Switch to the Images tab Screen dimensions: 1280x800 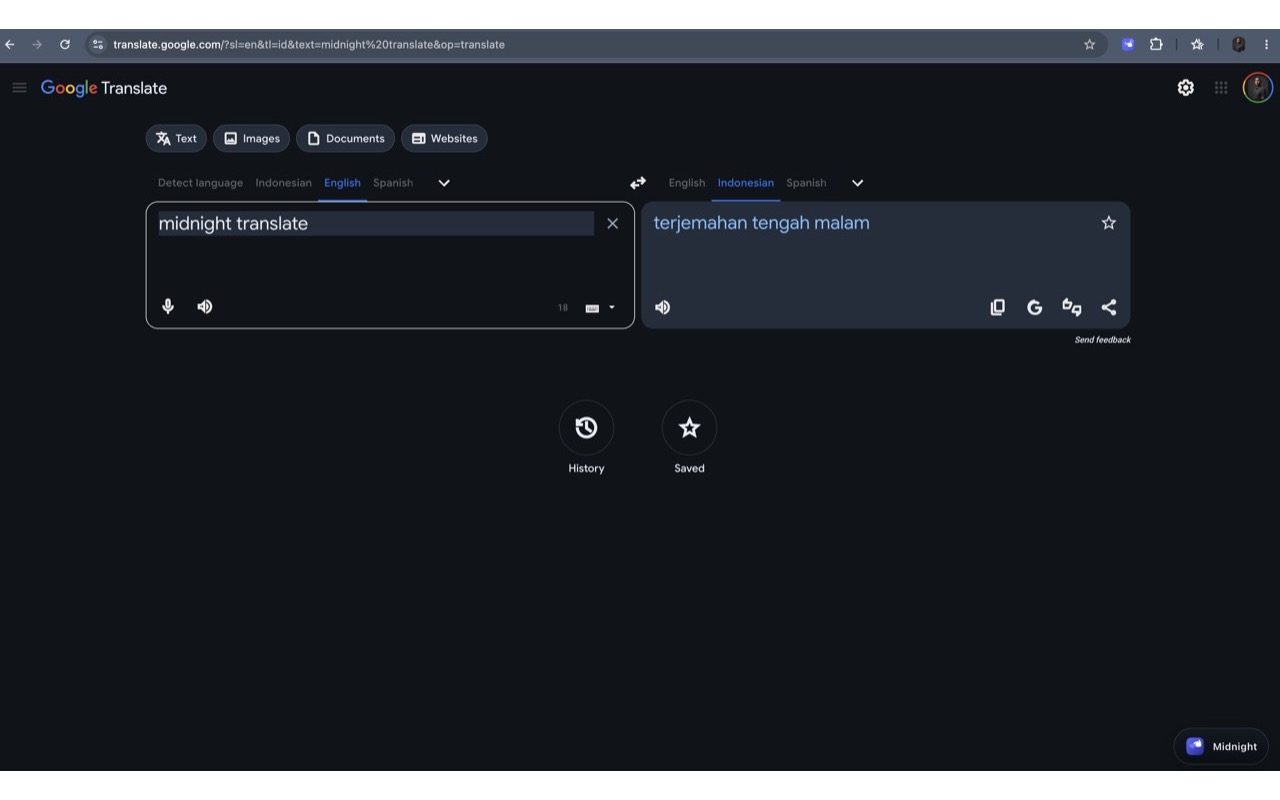coord(251,138)
